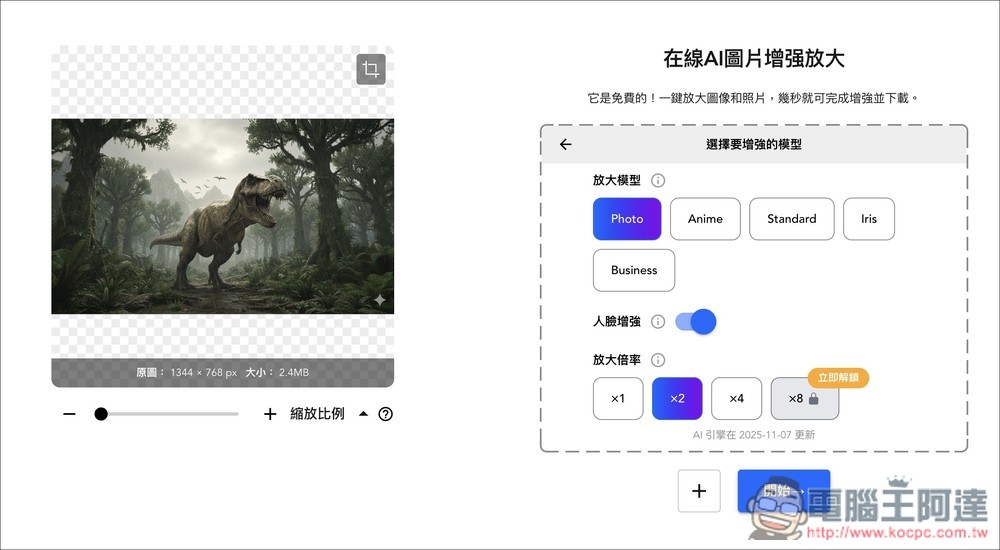This screenshot has width=1000, height=550.
Task: Select the Anime enlargement model
Action: point(705,219)
